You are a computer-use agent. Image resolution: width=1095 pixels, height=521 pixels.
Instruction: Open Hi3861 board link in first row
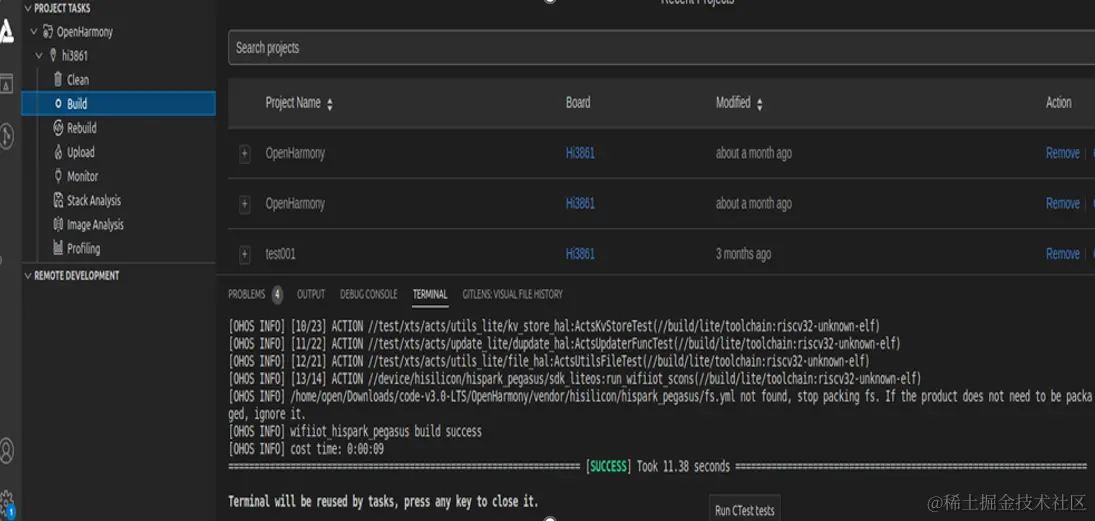click(x=580, y=153)
